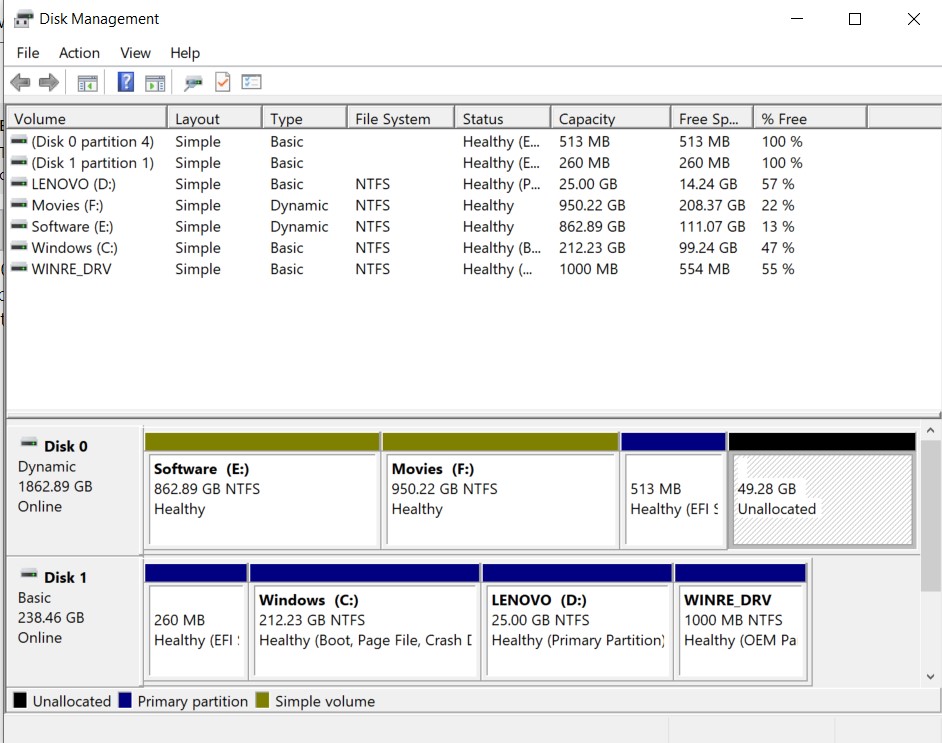The height and width of the screenshot is (743, 942).
Task: Sort the list by Capacity column header
Action: [x=587, y=119]
